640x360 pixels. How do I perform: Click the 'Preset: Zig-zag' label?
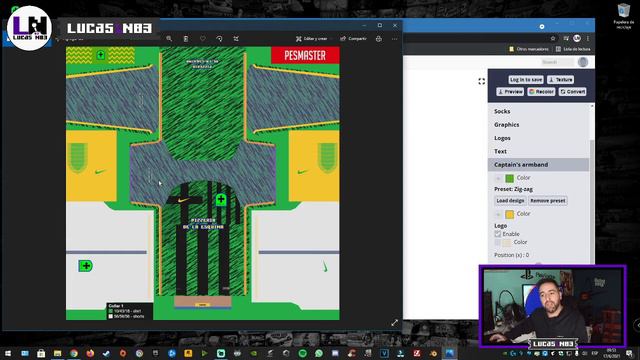click(x=513, y=189)
